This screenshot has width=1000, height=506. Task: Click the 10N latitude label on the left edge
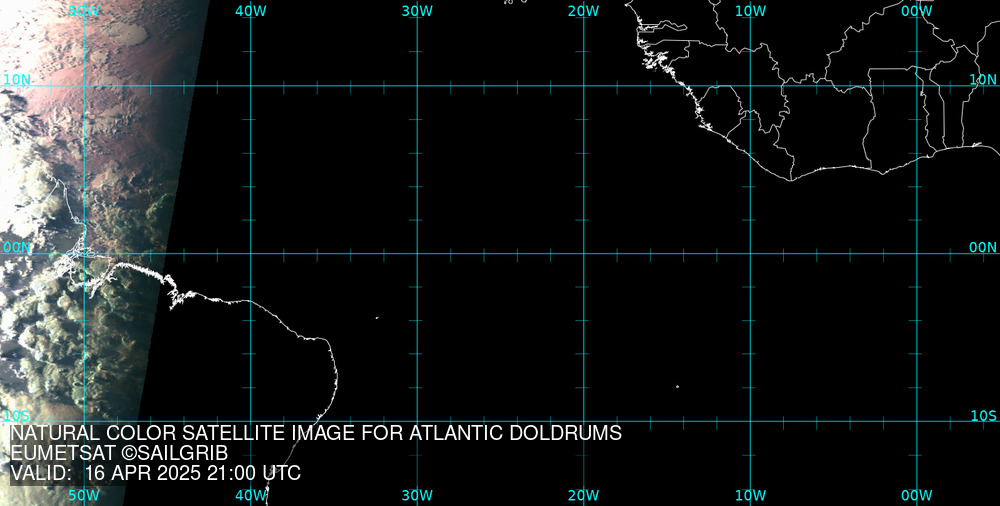[17, 79]
